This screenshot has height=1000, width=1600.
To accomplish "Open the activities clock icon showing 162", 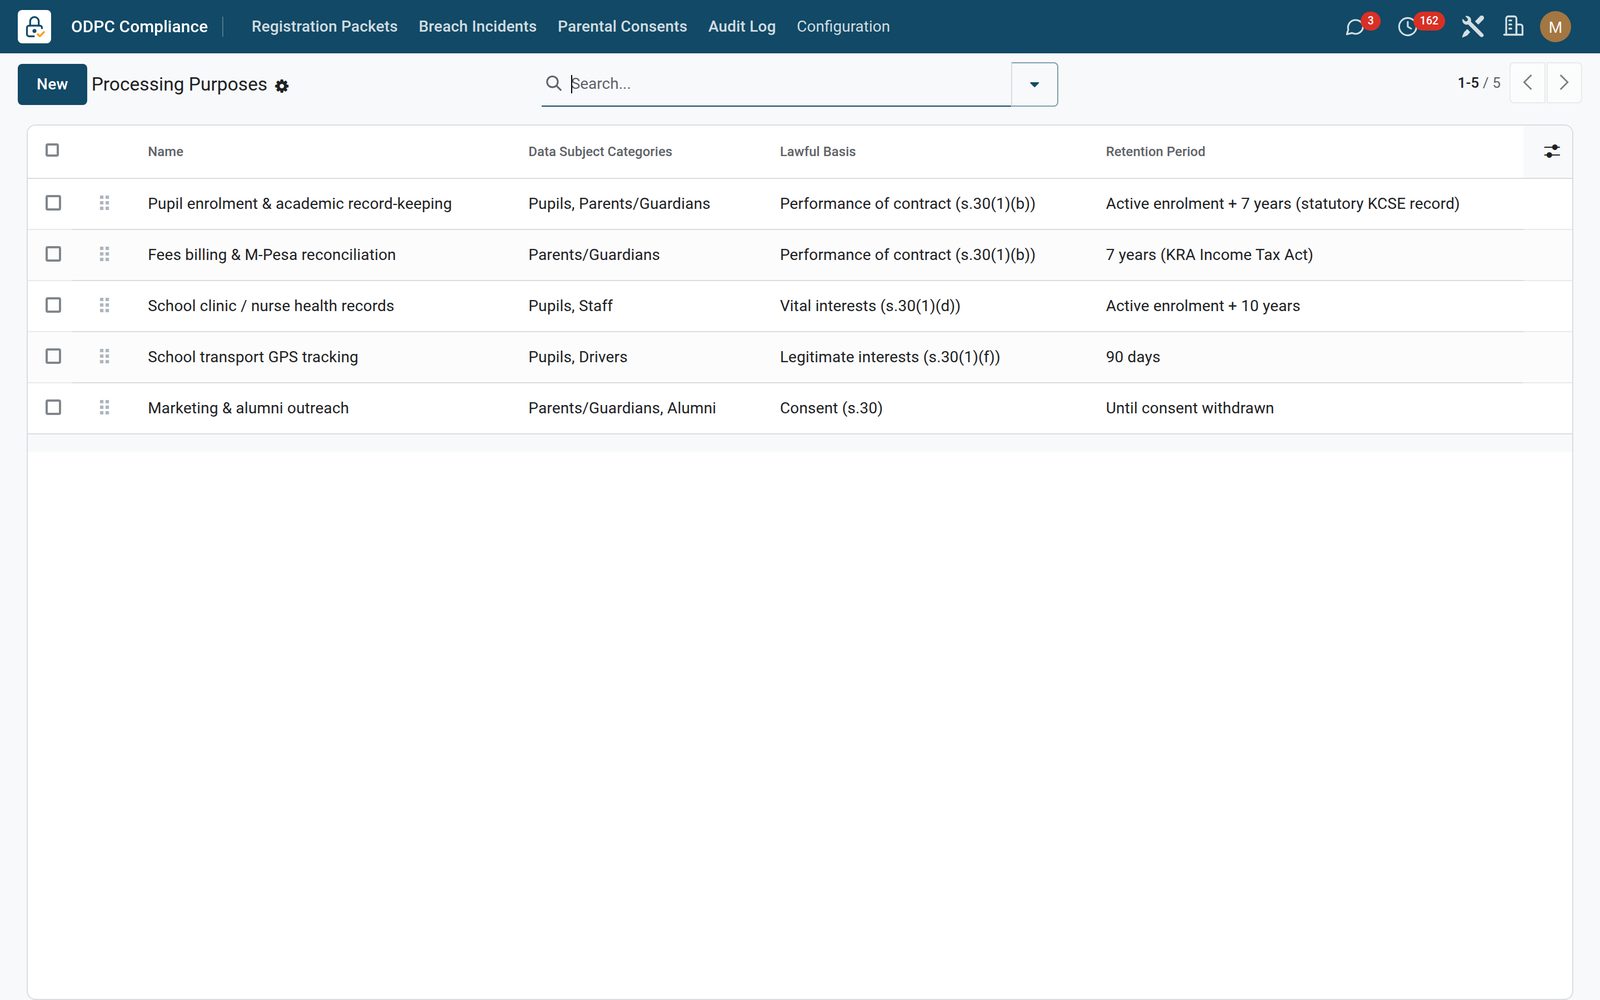I will (x=1408, y=27).
